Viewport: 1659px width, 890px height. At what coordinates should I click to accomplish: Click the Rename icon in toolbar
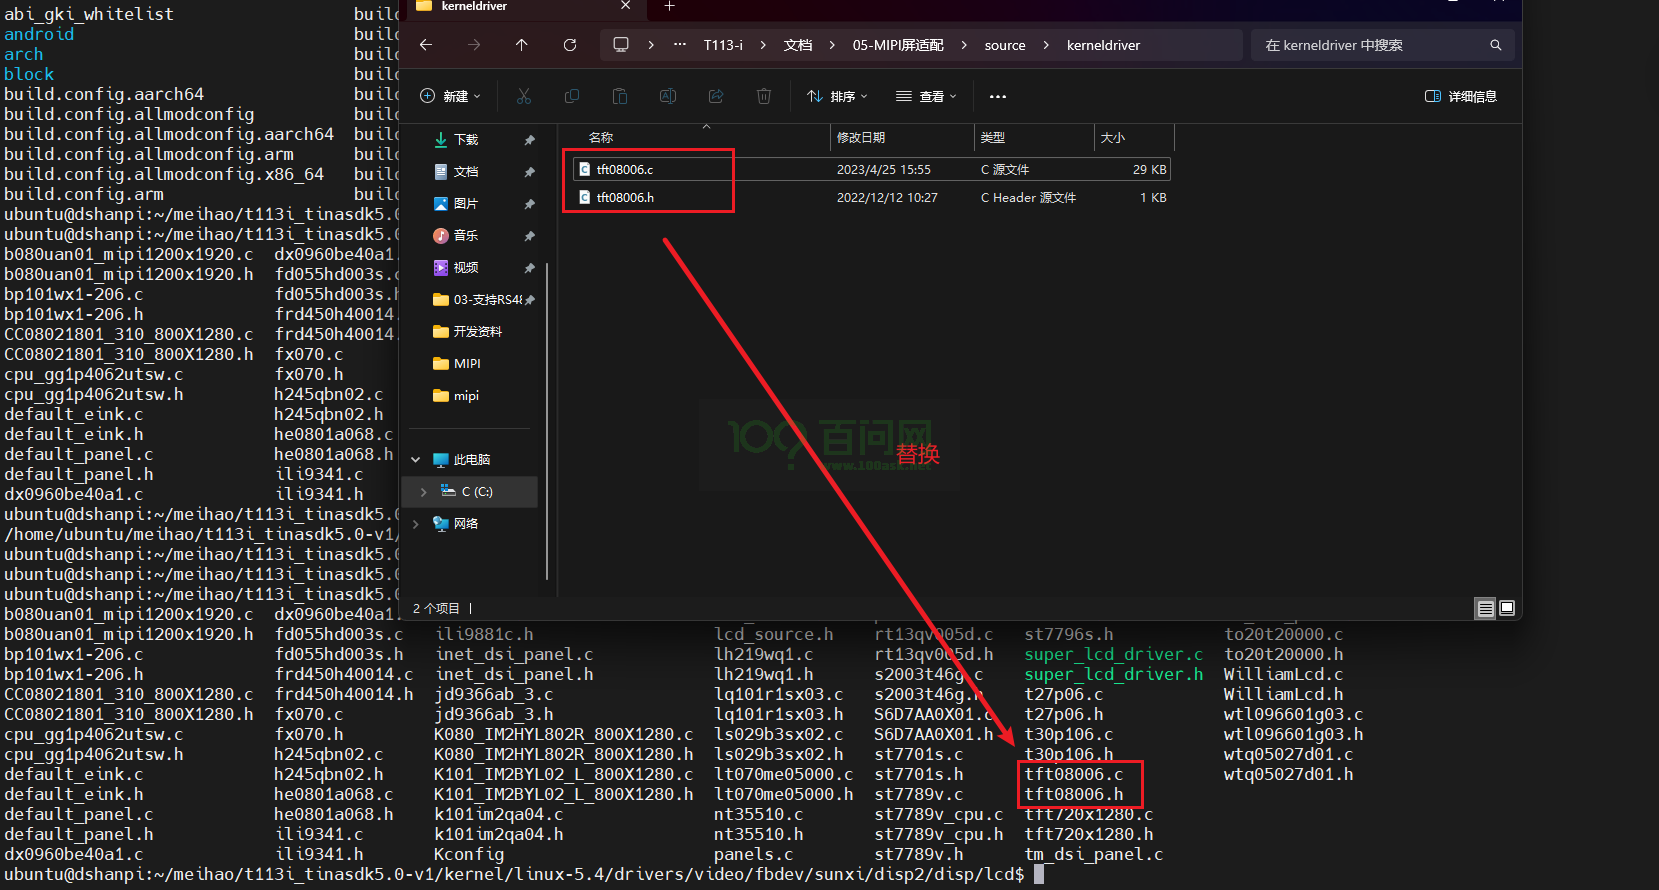click(668, 96)
